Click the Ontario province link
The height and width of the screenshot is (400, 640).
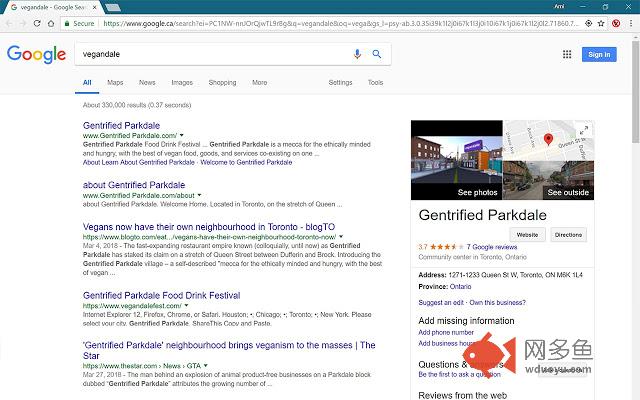click(x=460, y=287)
